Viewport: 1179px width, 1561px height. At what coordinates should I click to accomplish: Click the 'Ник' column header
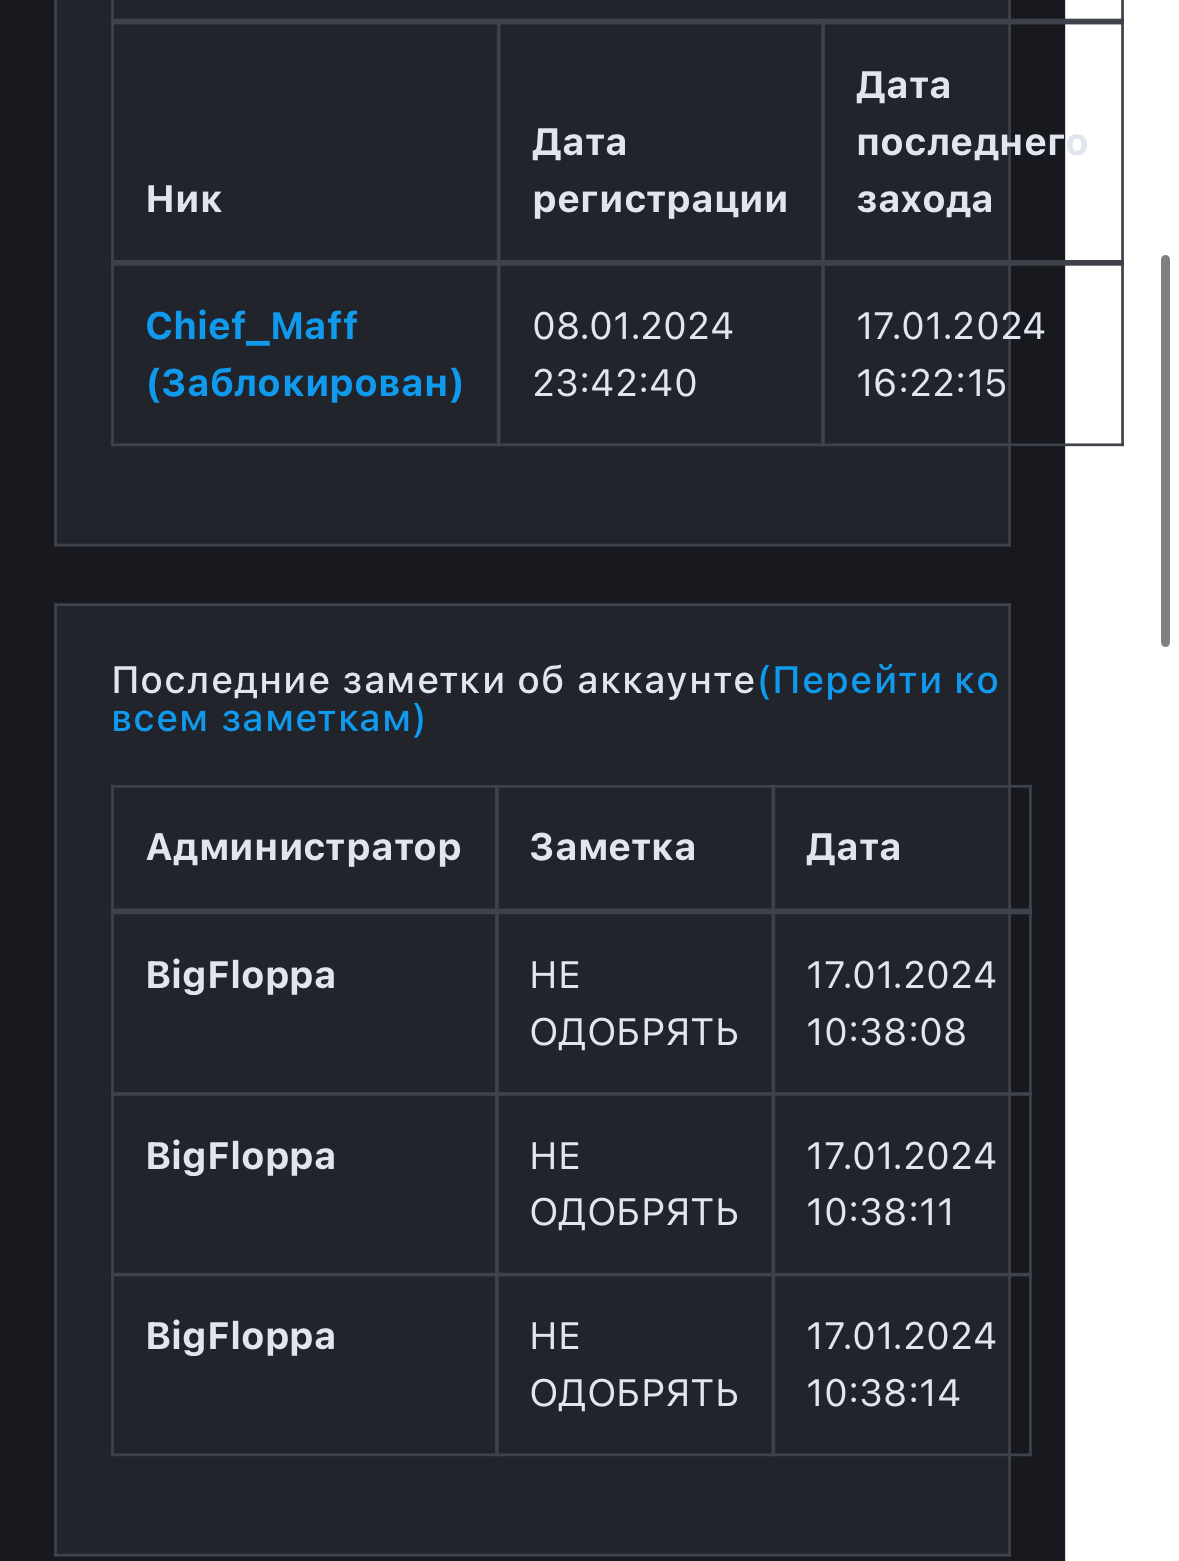(x=184, y=199)
